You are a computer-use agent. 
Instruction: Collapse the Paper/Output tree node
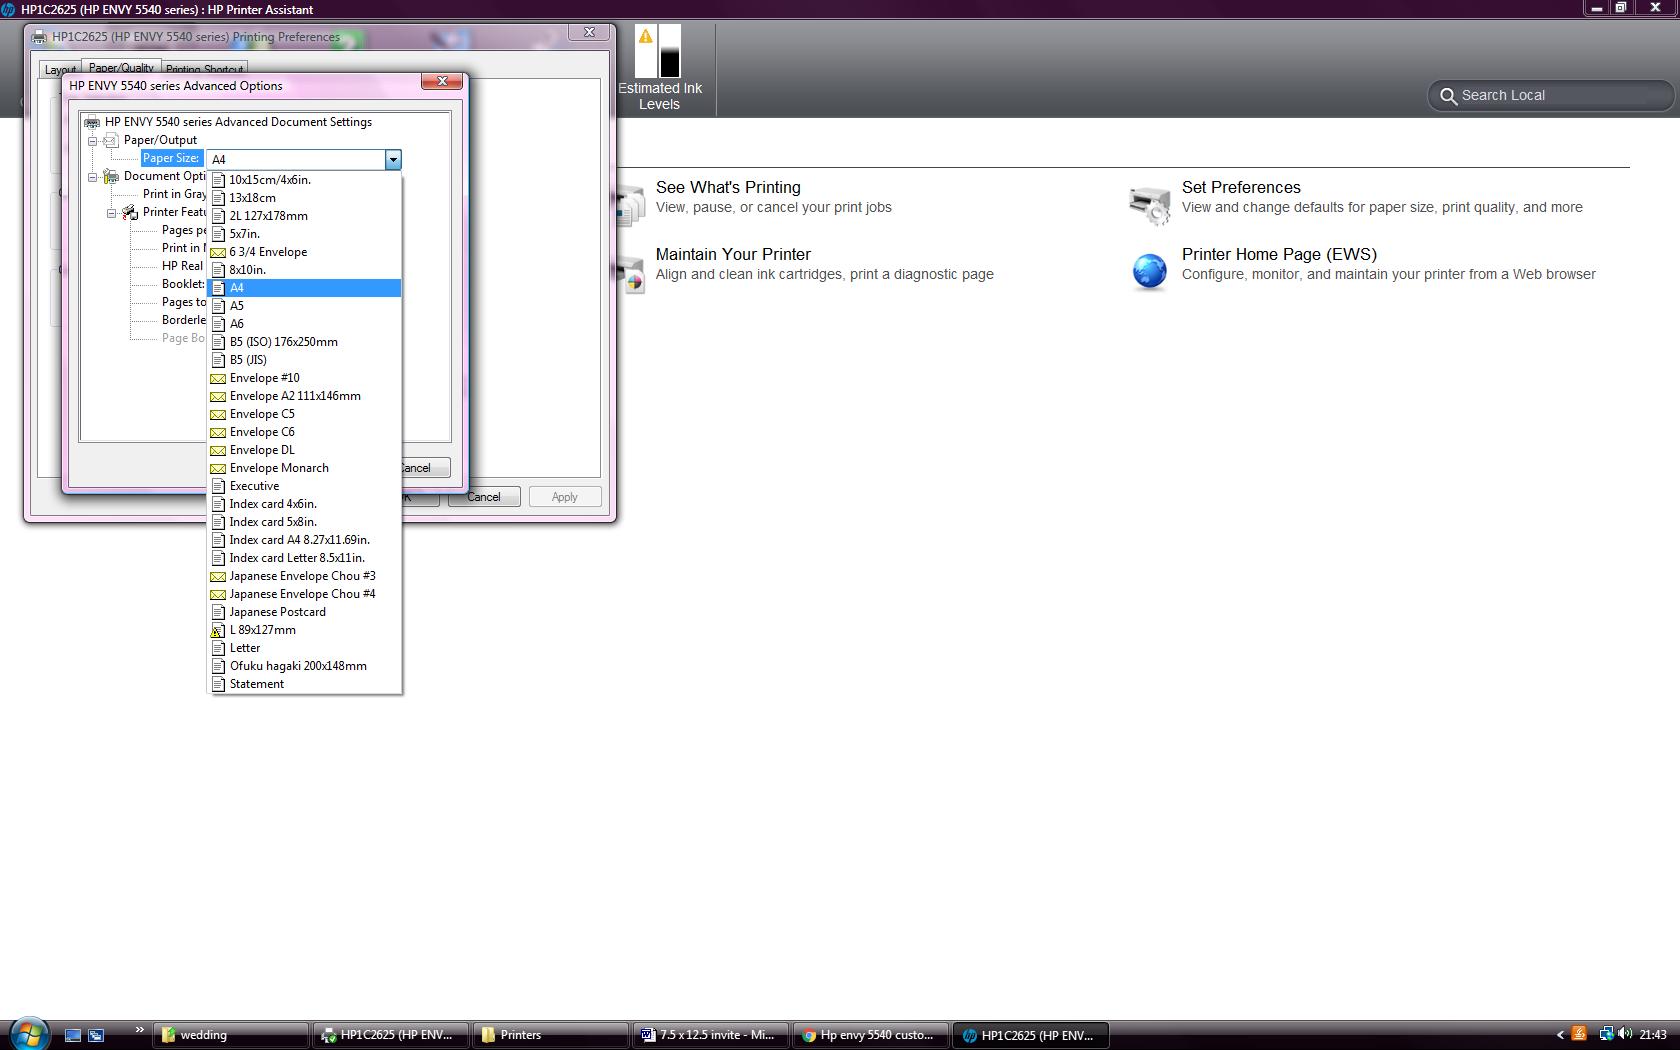[x=92, y=140]
